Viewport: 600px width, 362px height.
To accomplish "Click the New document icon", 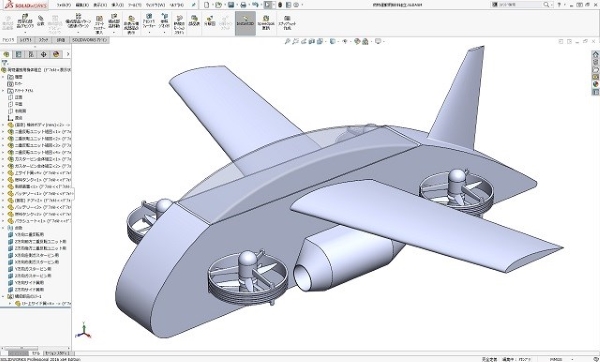I will (x=207, y=5).
